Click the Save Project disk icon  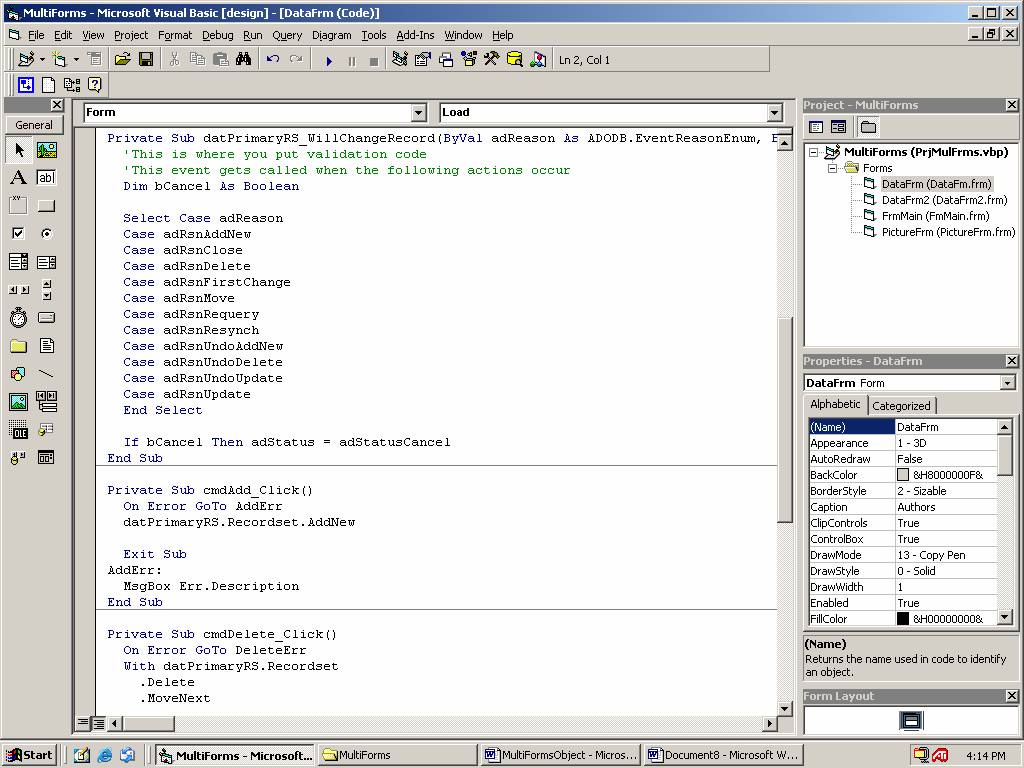pos(146,60)
